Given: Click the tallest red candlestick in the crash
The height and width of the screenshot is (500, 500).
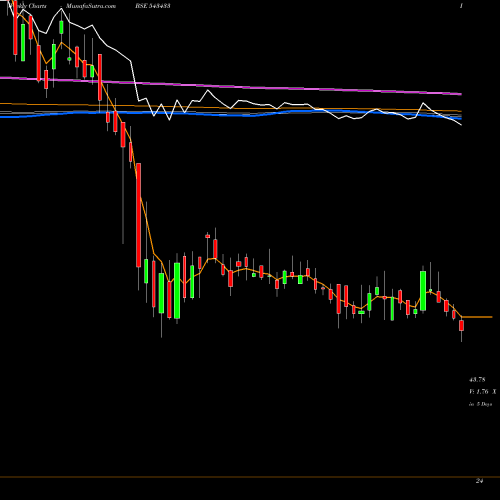Looking at the screenshot, I should (x=139, y=215).
